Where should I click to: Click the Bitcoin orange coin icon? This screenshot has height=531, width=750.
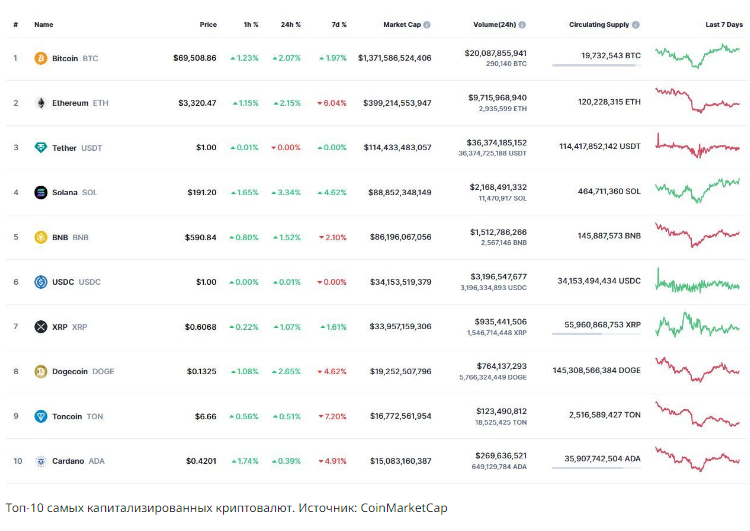point(41,58)
